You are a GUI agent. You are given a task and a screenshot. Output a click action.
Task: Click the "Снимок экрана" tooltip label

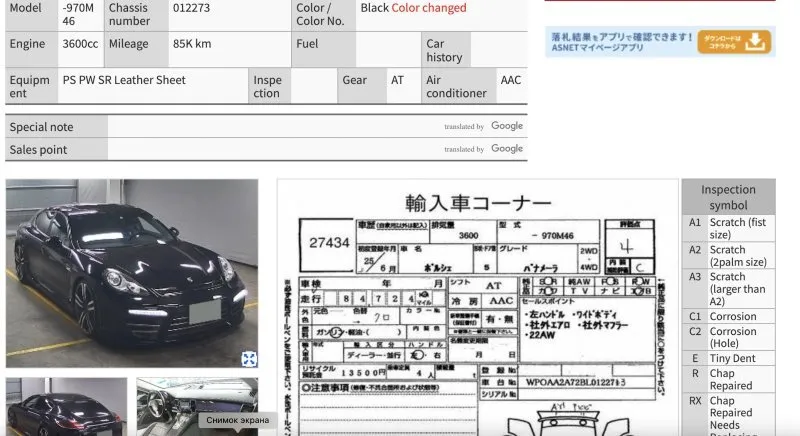point(238,420)
